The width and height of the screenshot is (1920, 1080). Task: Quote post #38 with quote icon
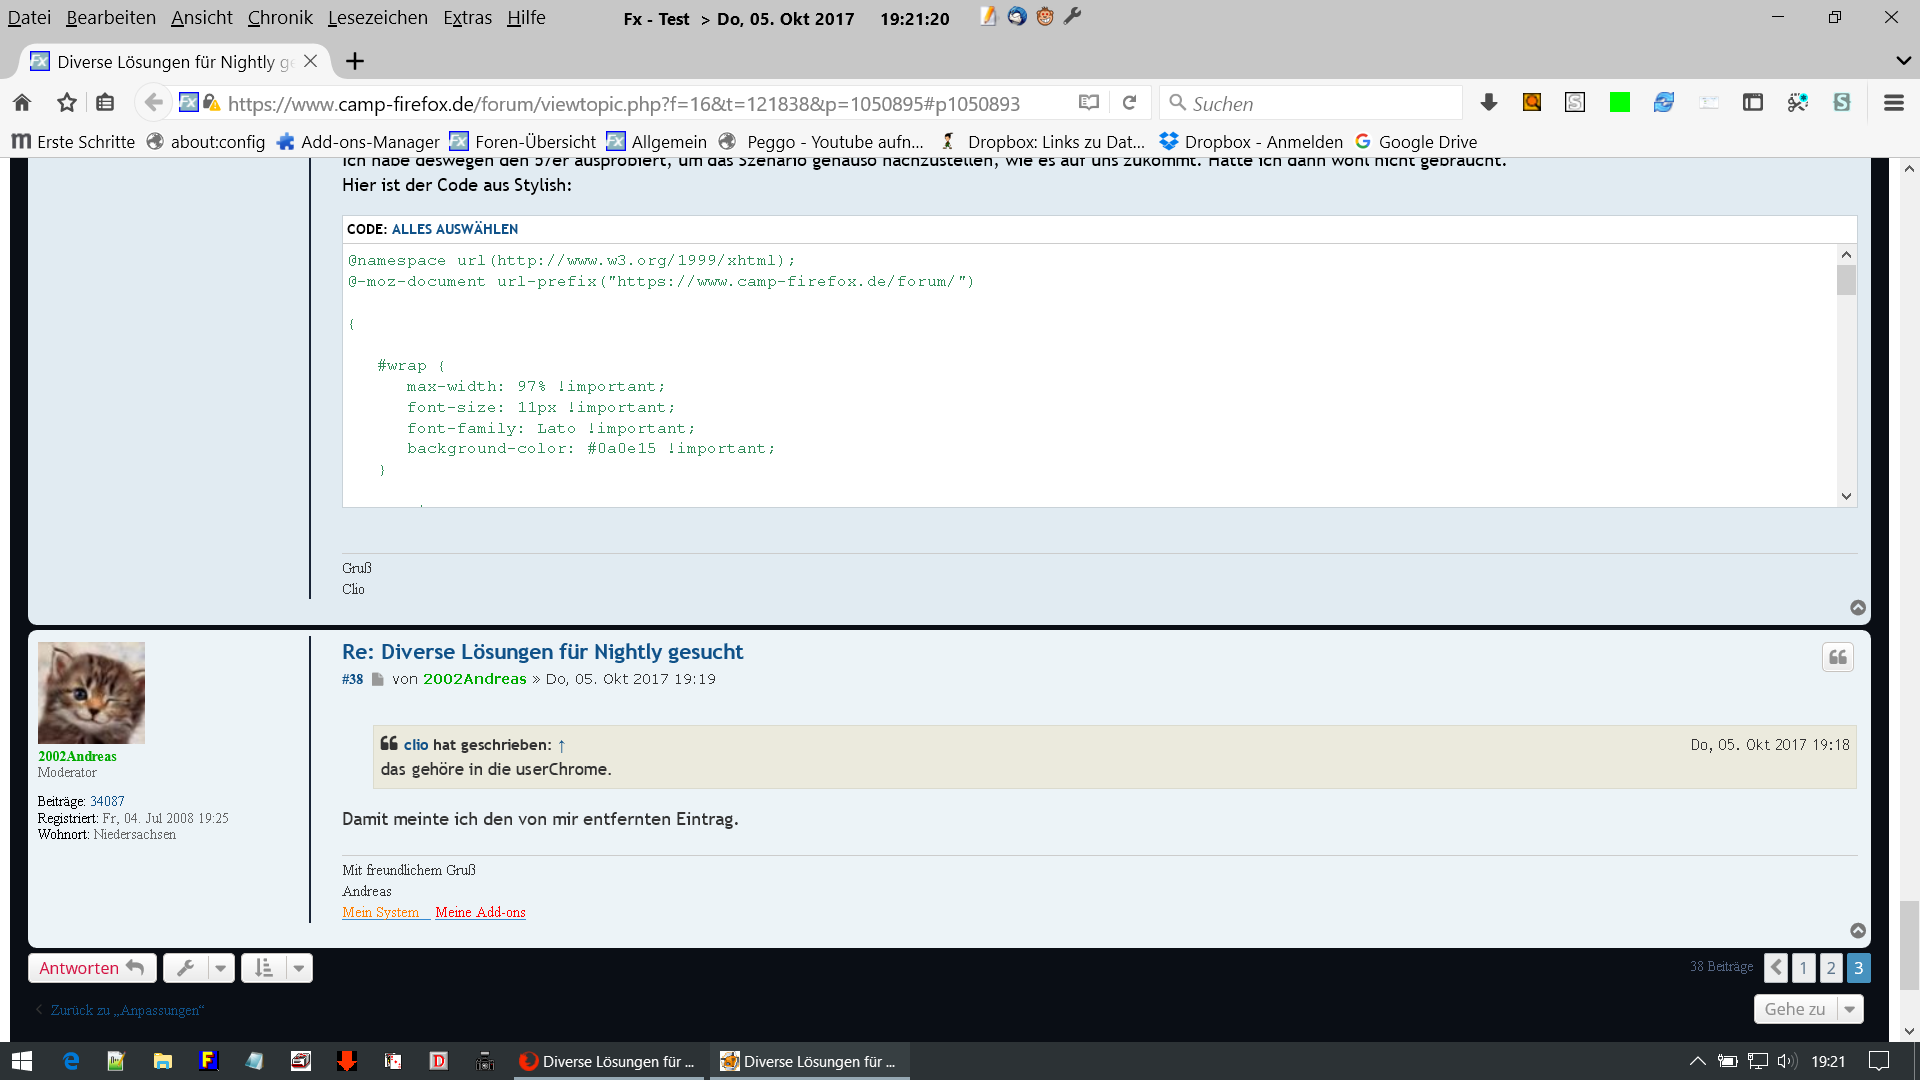(x=1837, y=657)
